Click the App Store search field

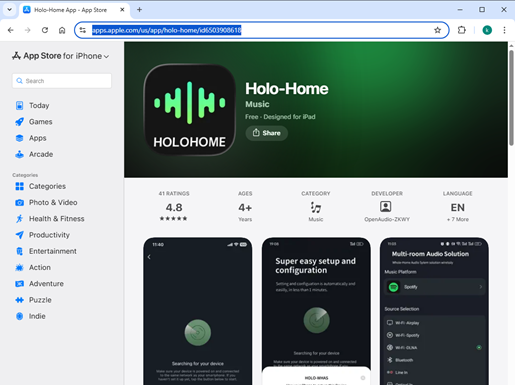pyautogui.click(x=62, y=81)
